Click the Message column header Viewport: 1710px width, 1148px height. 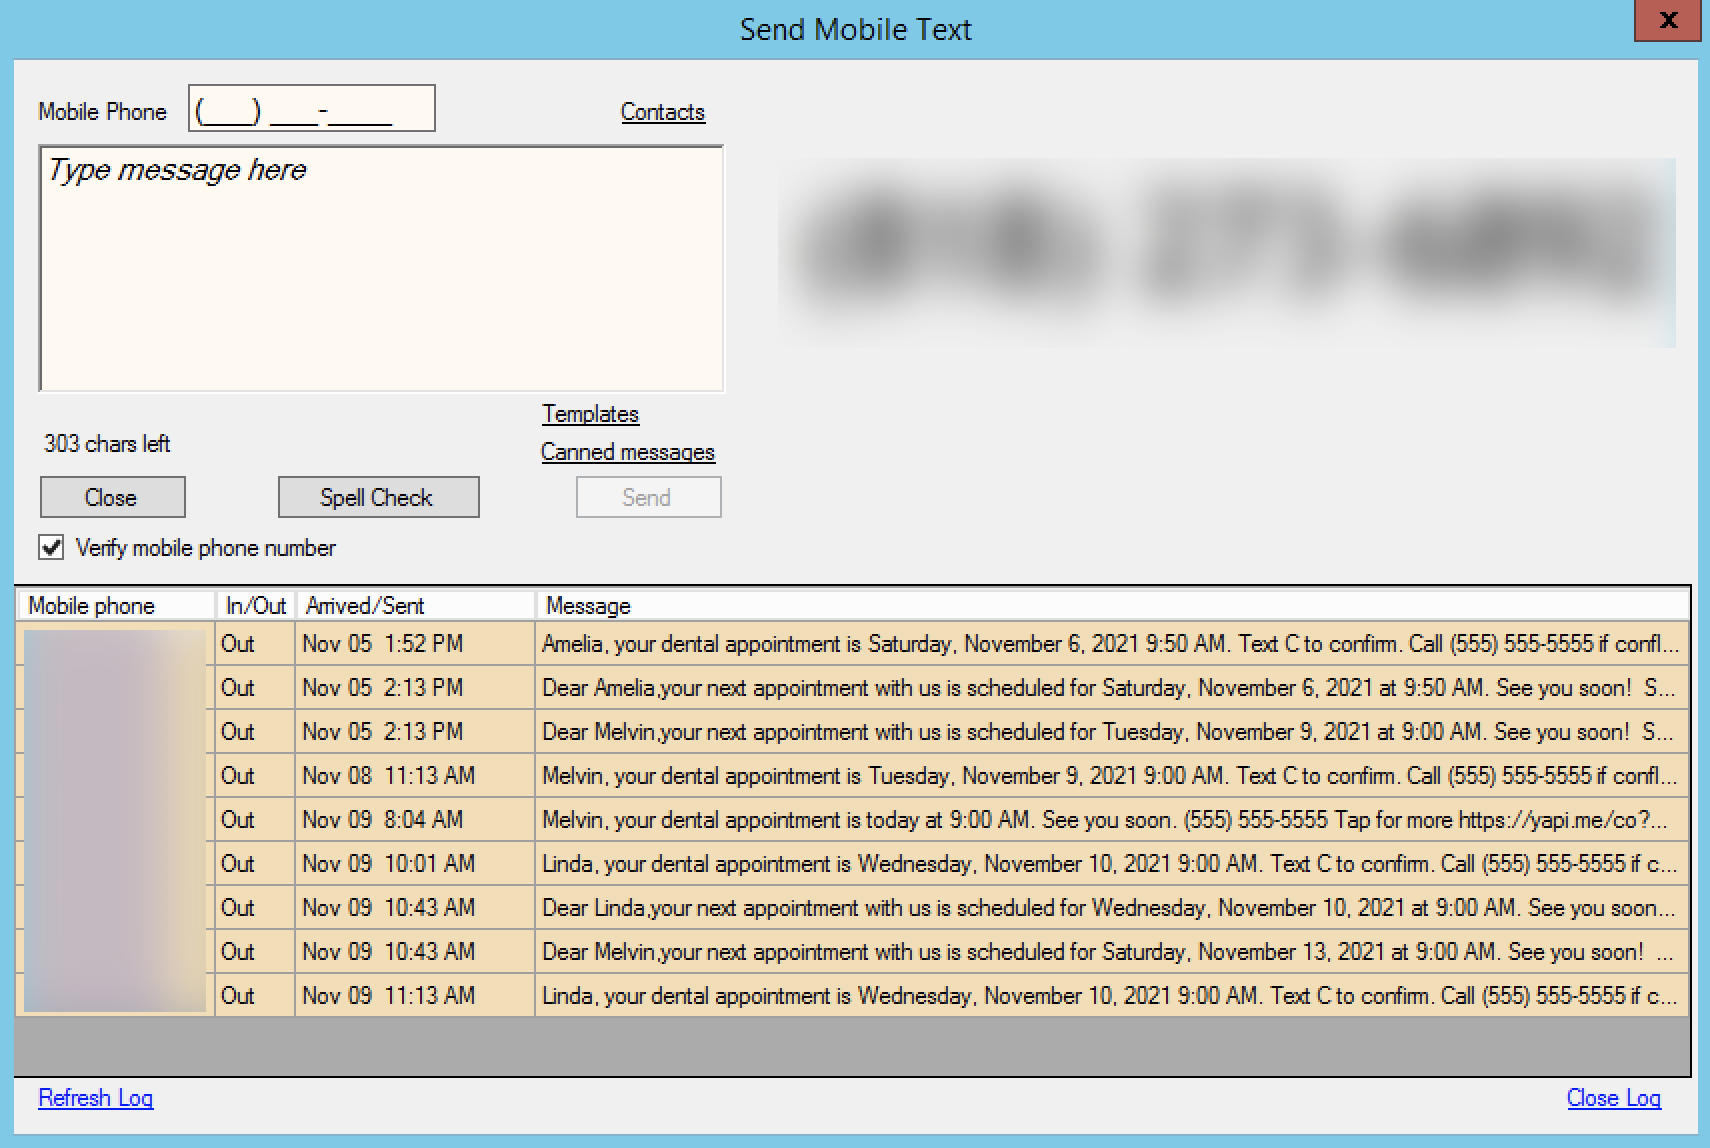tap(1110, 606)
